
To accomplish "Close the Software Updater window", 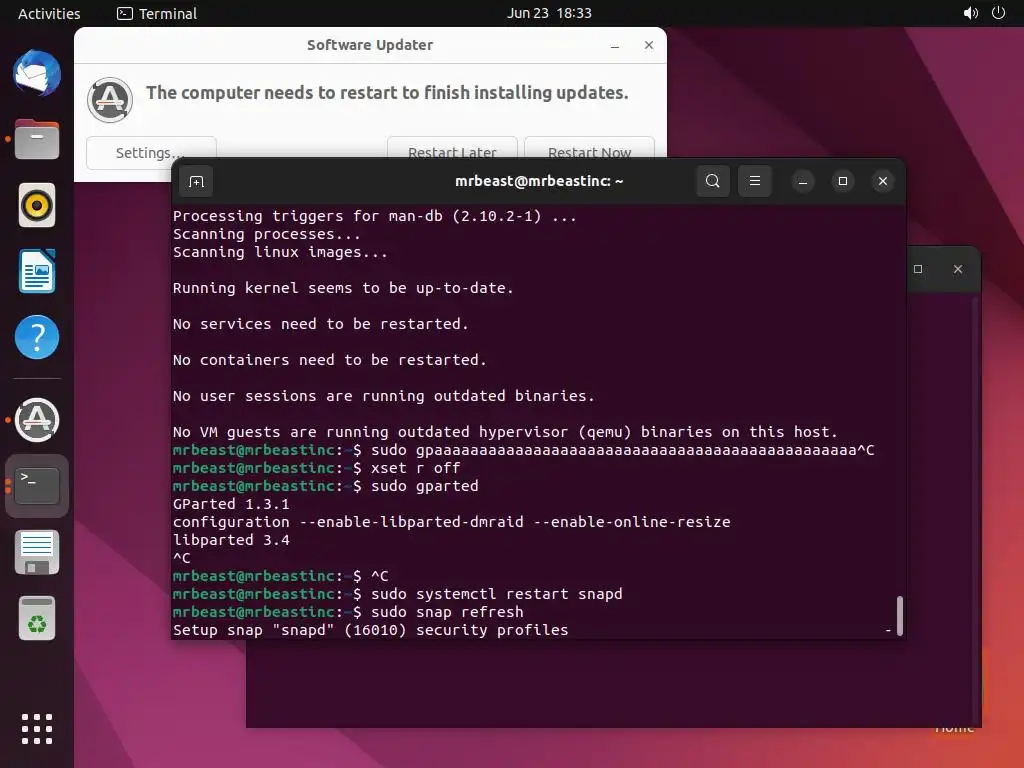I will click(648, 45).
